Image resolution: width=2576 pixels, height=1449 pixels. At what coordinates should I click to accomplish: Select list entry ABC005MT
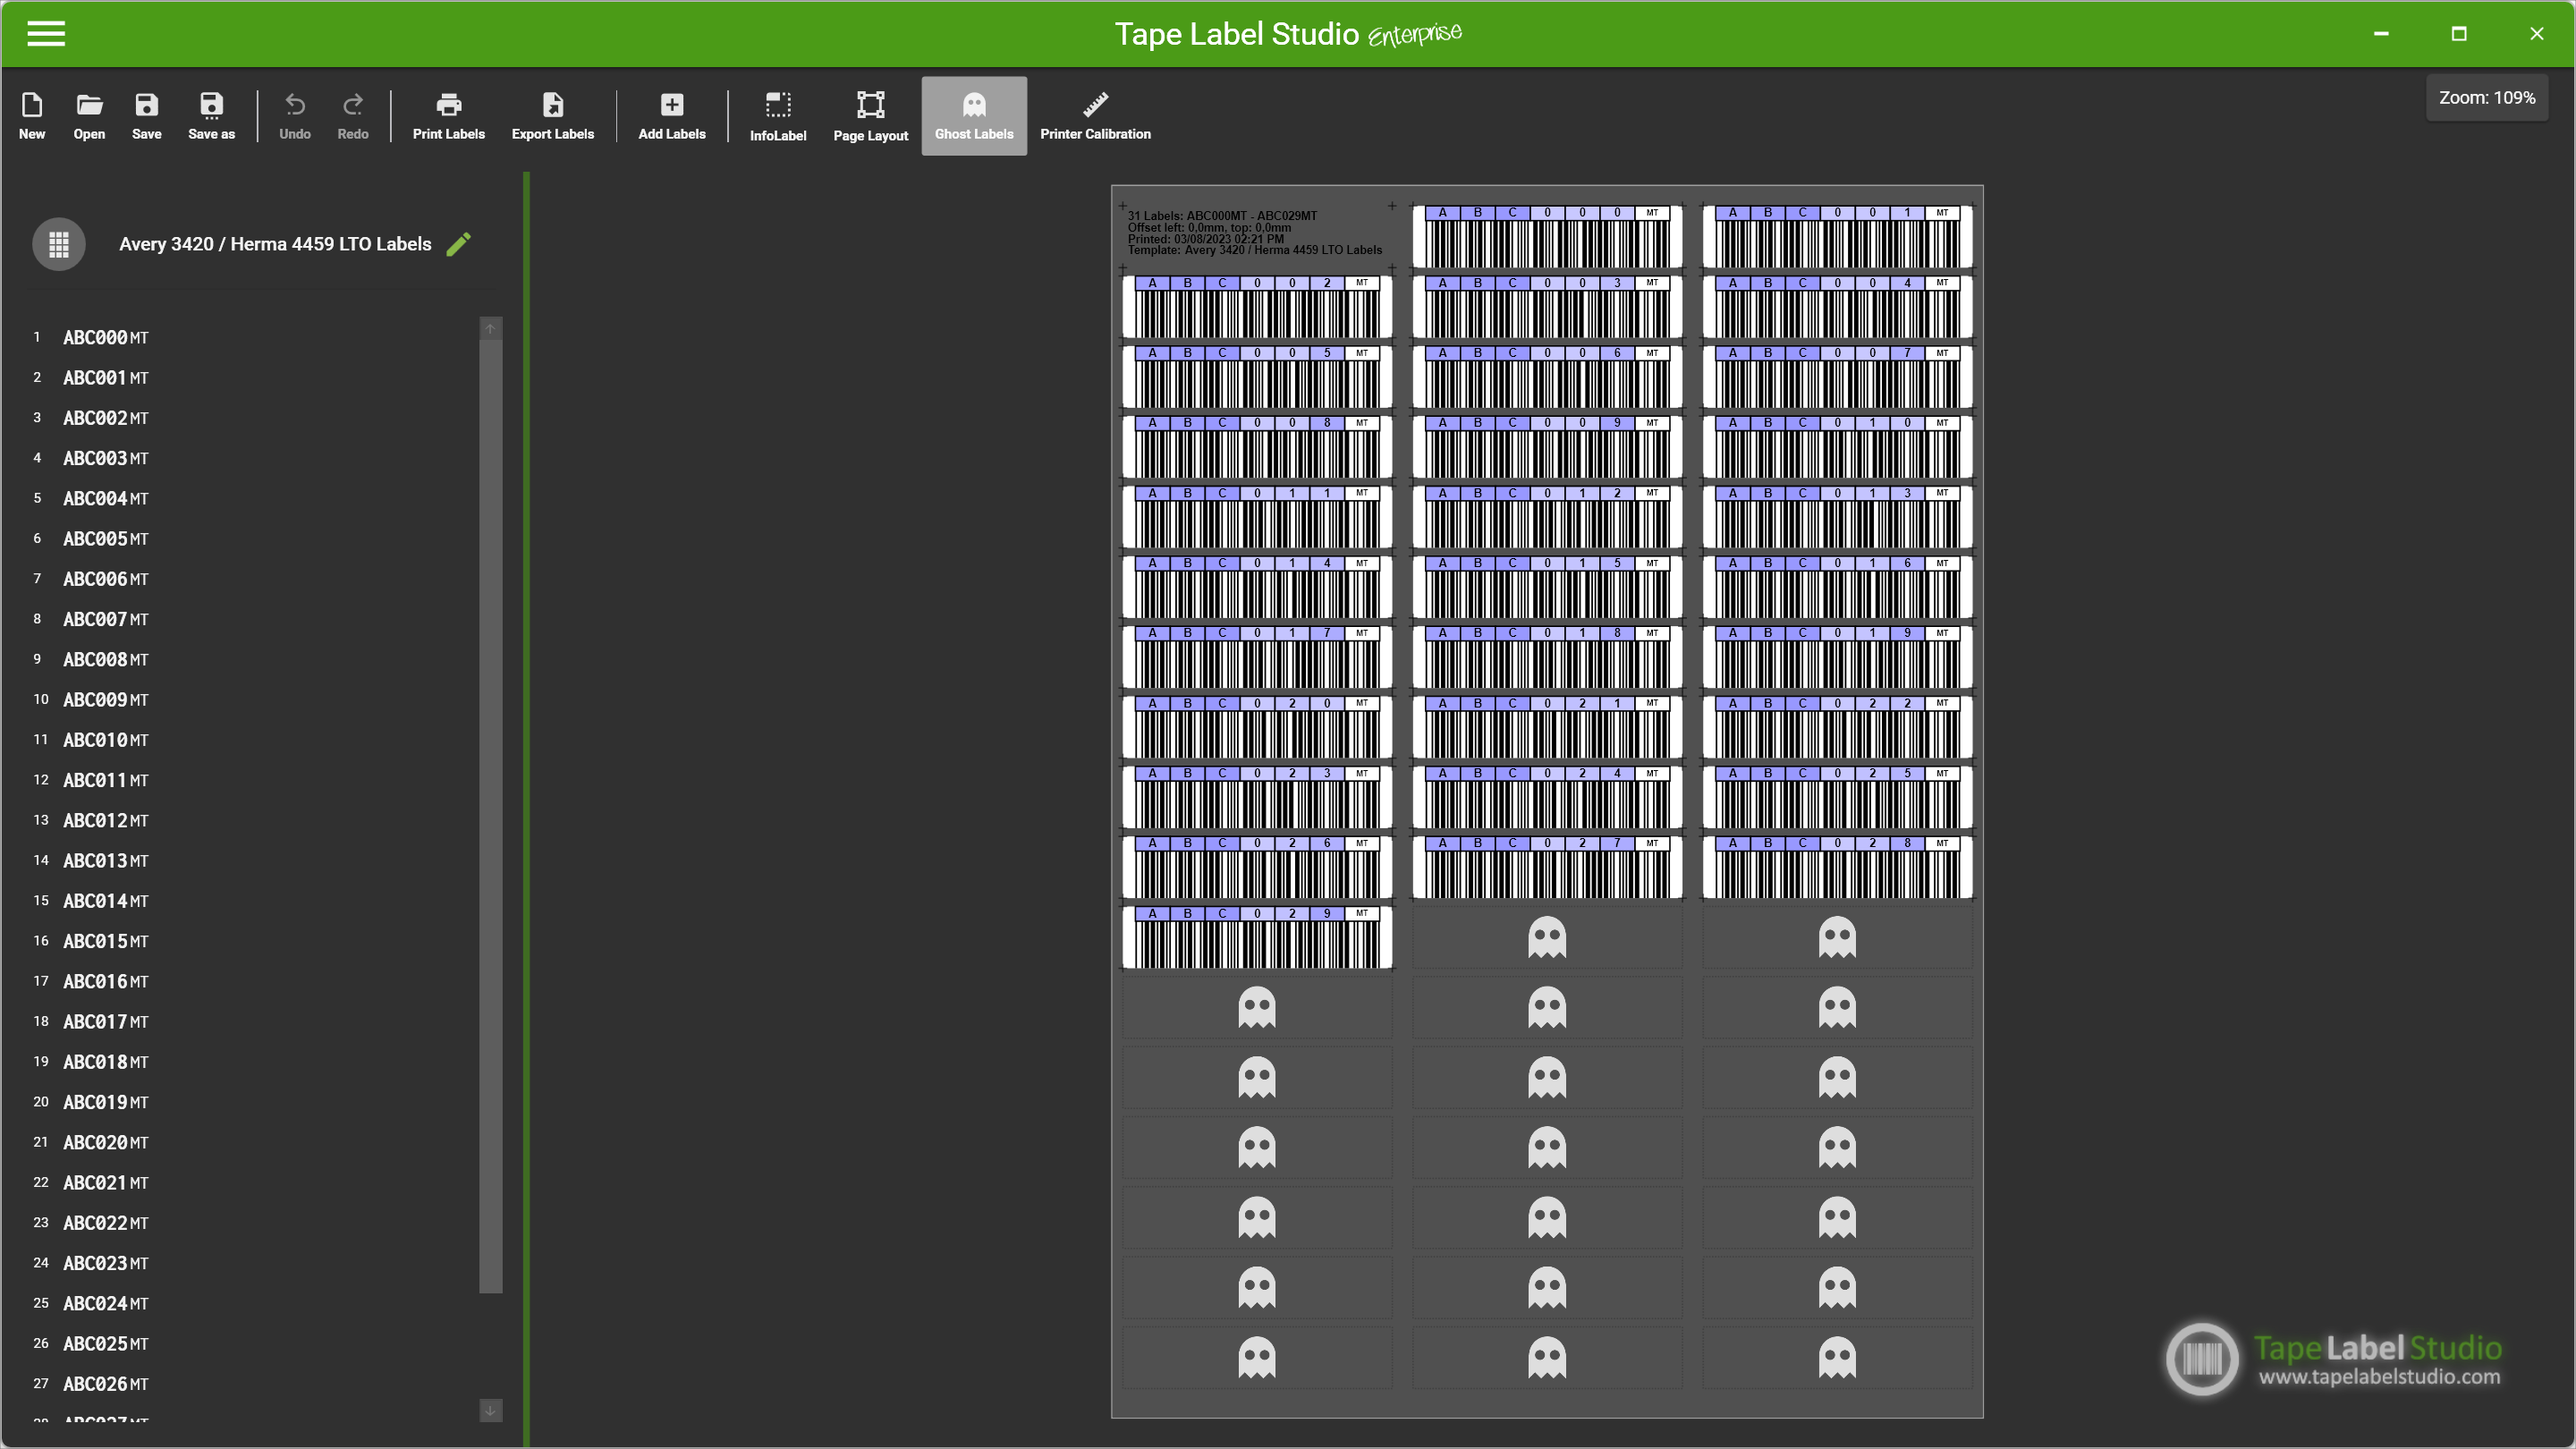pyautogui.click(x=105, y=539)
